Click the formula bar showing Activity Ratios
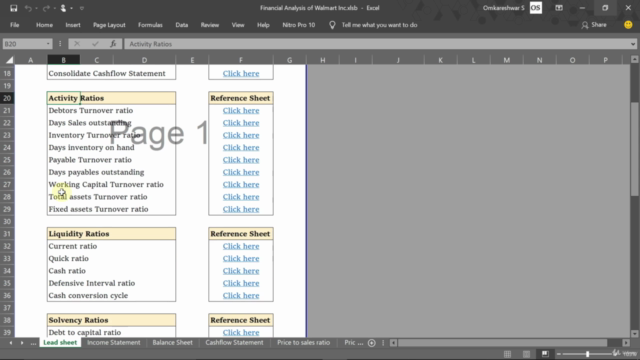This screenshot has width=640, height=360. point(377,44)
